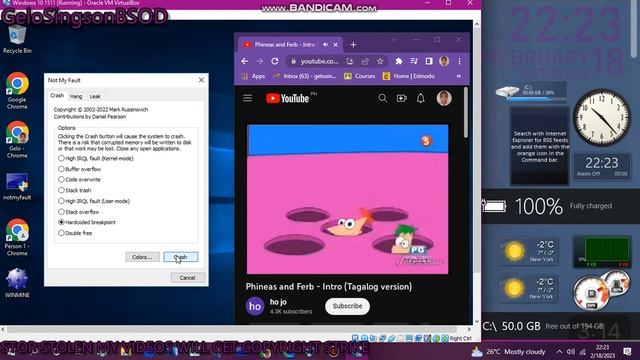Image resolution: width=640 pixels, height=360 pixels.
Task: Select Buffer overflow option
Action: pyautogui.click(x=80, y=169)
